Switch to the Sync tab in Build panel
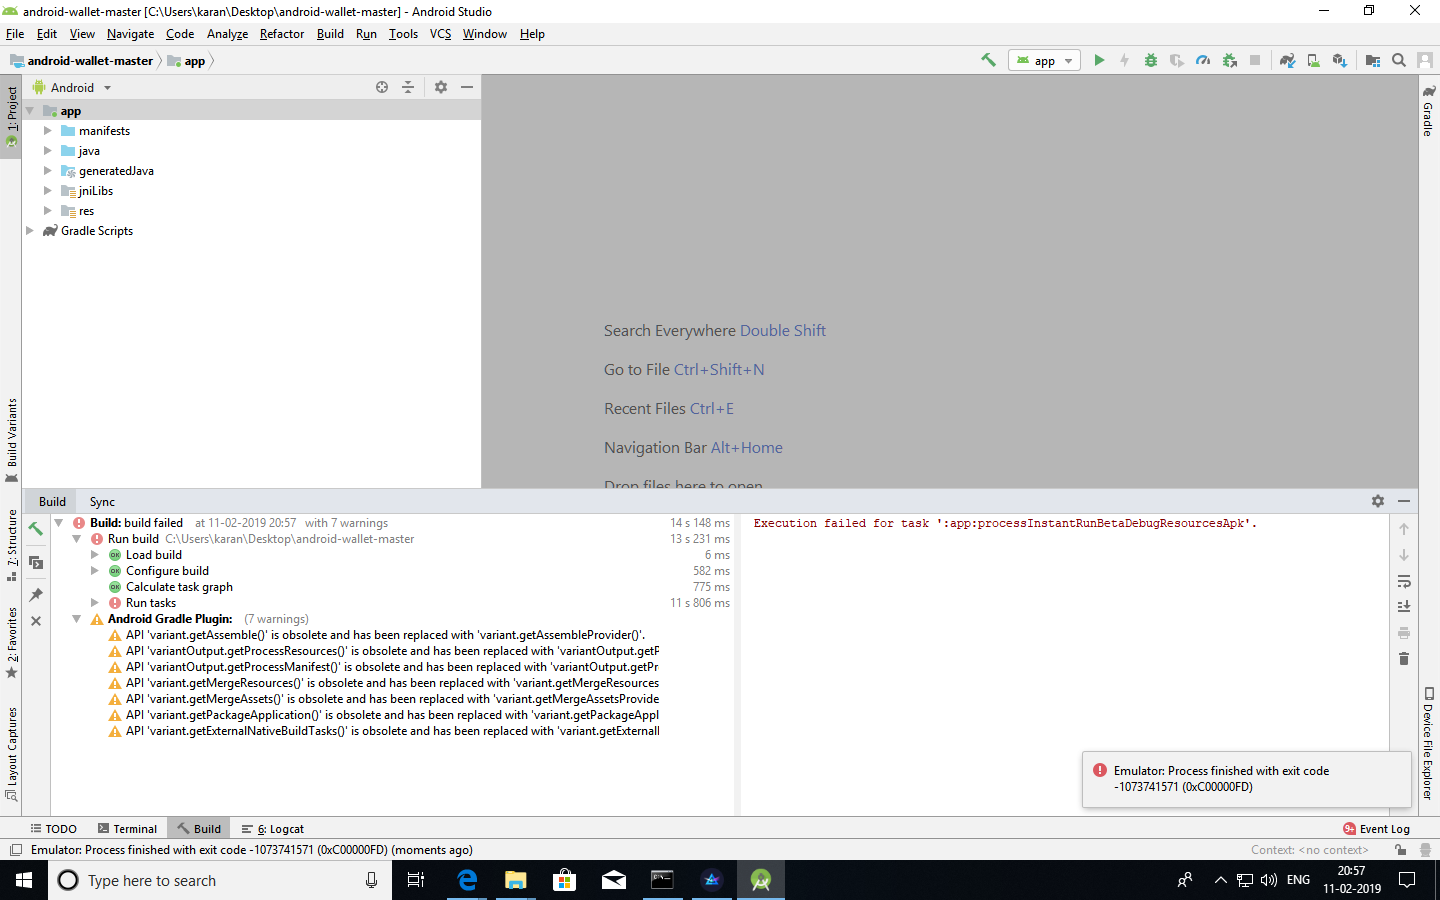This screenshot has height=900, width=1440. pyautogui.click(x=102, y=502)
